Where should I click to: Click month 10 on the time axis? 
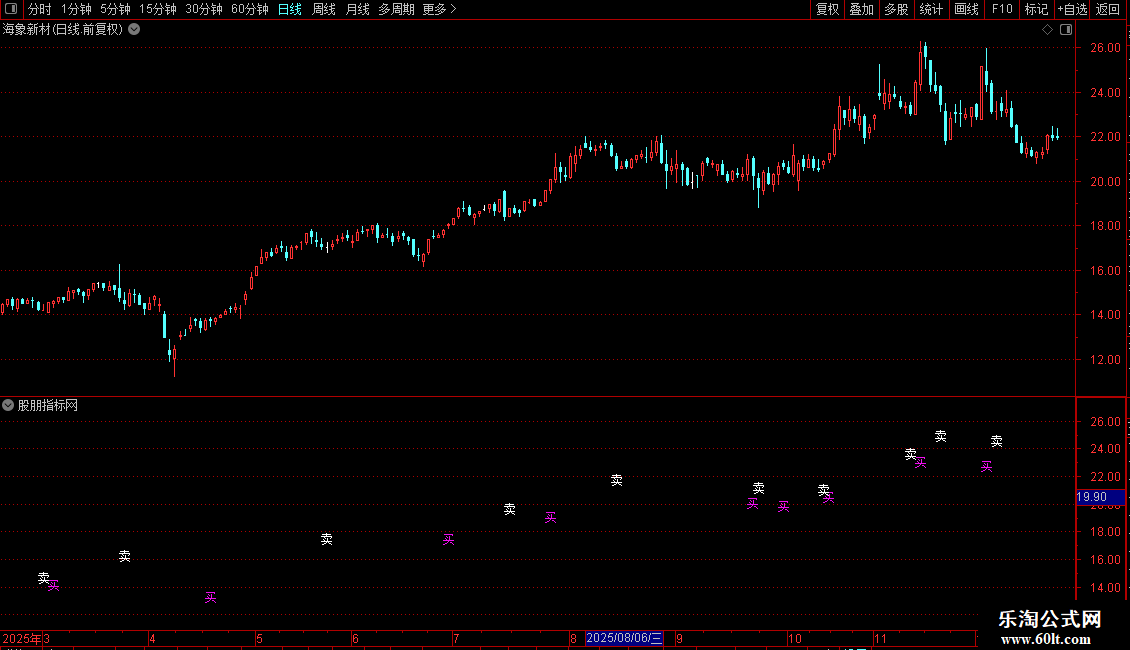click(794, 638)
